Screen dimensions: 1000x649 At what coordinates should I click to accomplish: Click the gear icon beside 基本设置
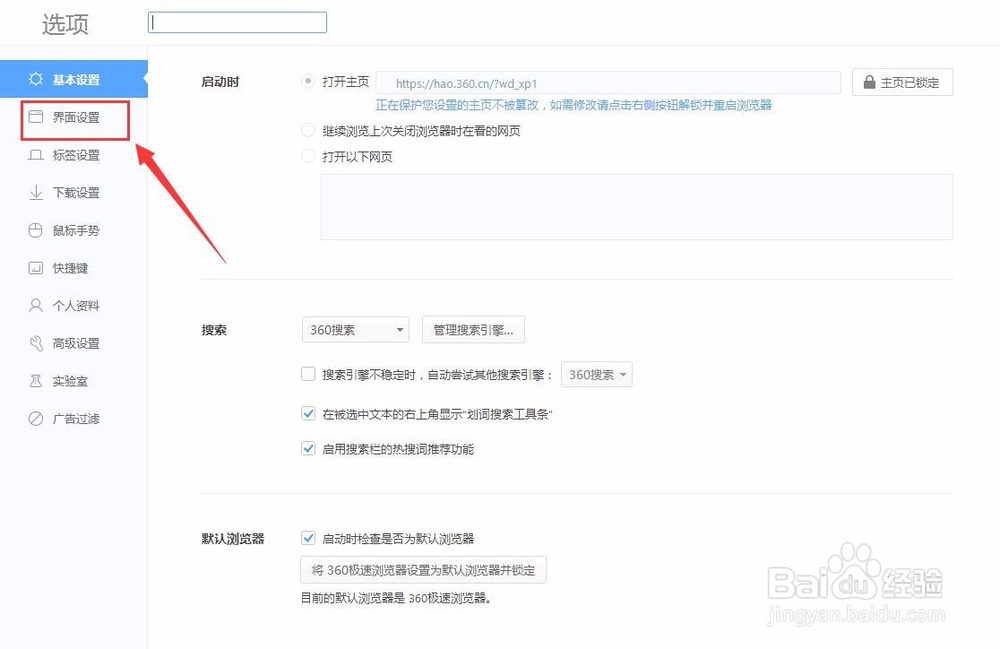36,79
